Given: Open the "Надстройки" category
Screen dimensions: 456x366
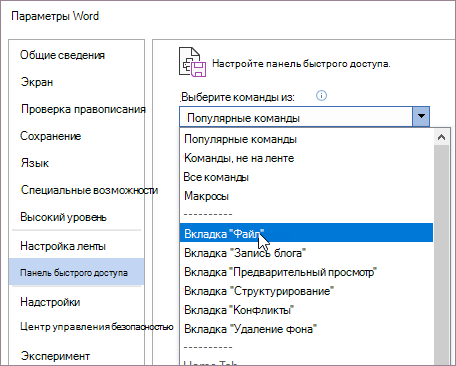Looking at the screenshot, I should [x=50, y=302].
